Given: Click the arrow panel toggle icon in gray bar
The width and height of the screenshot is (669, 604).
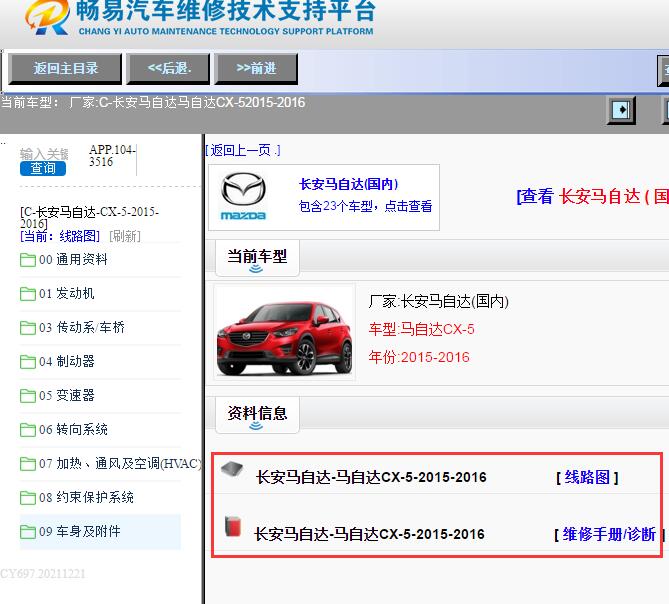Looking at the screenshot, I should [621, 110].
